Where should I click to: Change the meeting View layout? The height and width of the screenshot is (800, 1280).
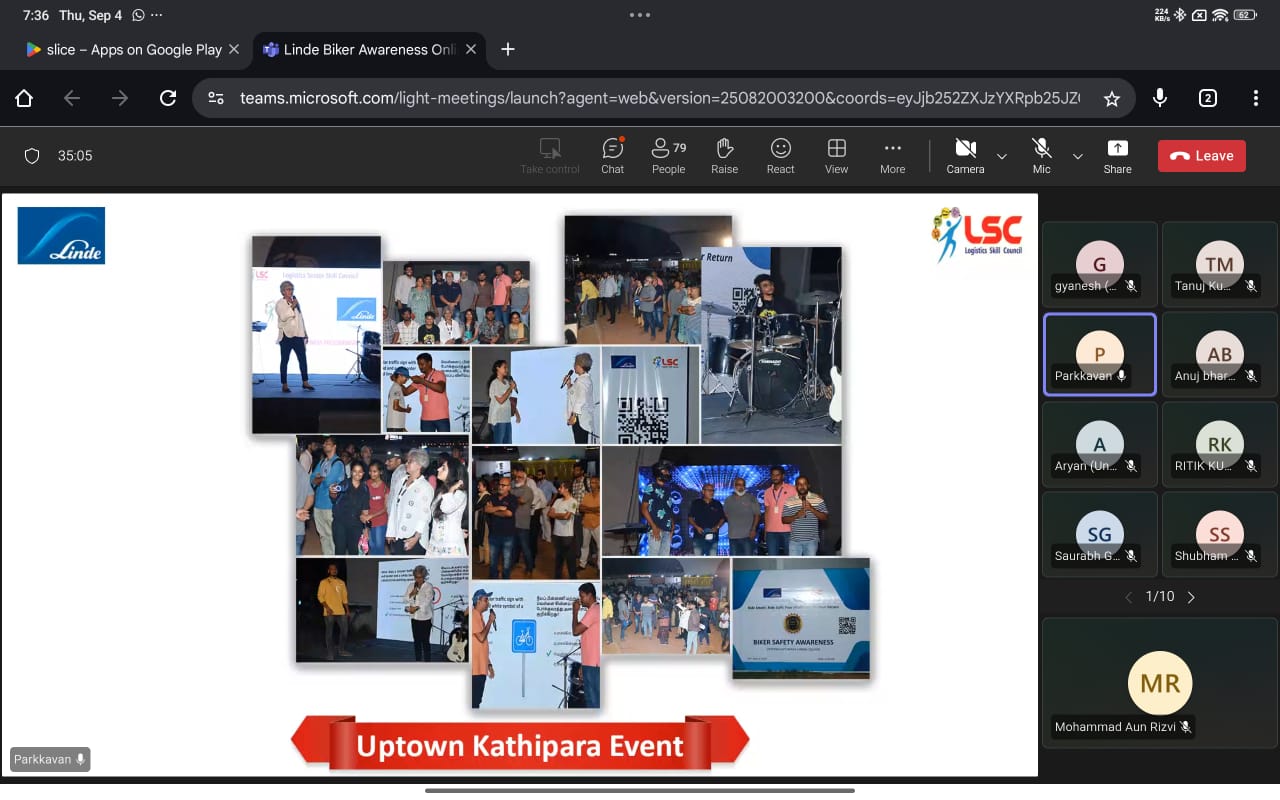pos(836,155)
